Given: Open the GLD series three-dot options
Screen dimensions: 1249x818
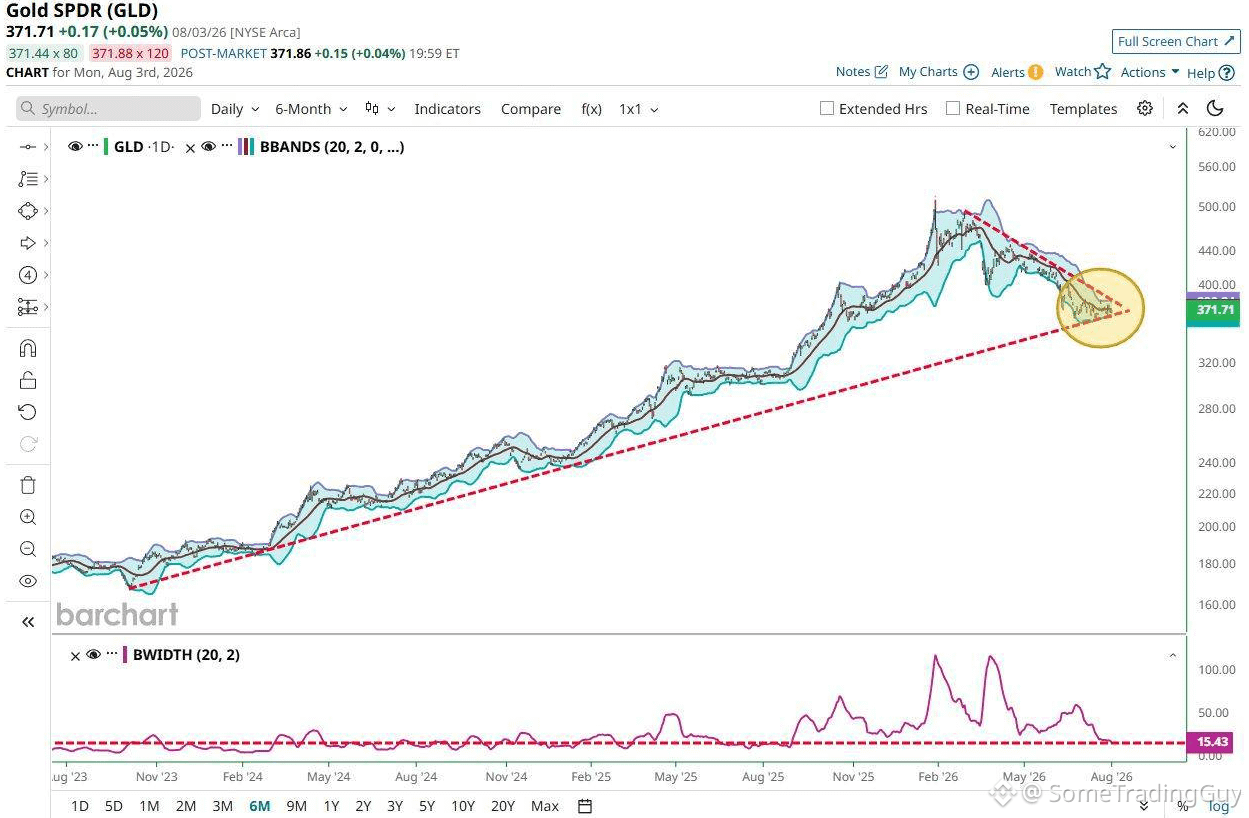Looking at the screenshot, I should (x=93, y=146).
